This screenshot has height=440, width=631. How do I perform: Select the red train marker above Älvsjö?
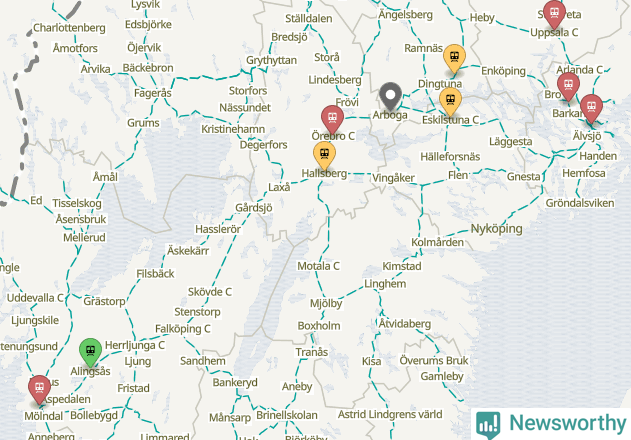pos(591,108)
